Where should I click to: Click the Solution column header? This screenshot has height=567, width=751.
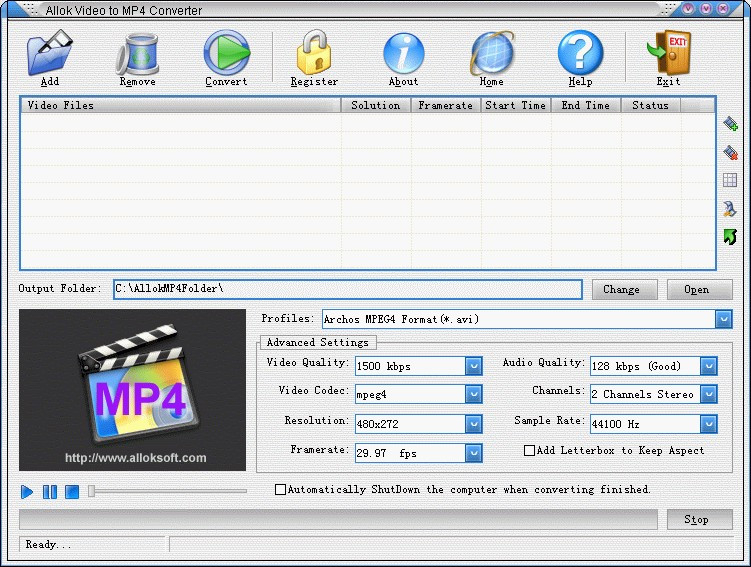[x=376, y=105]
